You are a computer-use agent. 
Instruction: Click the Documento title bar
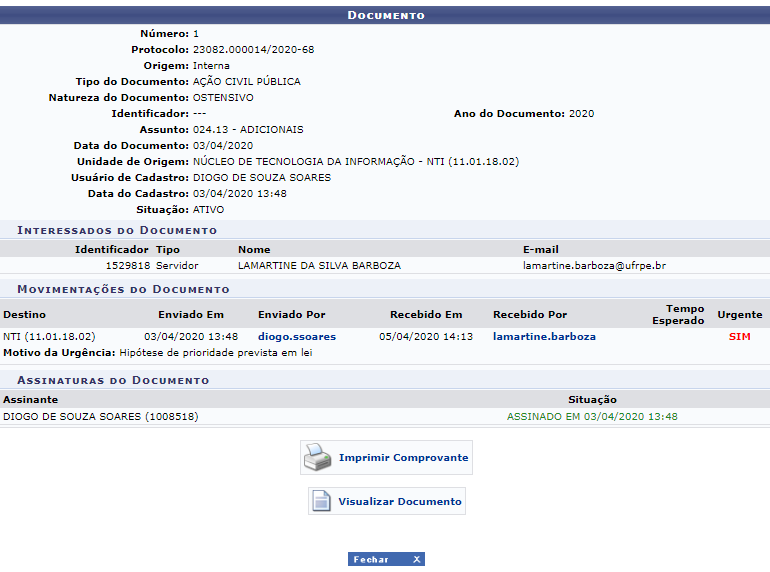click(385, 15)
